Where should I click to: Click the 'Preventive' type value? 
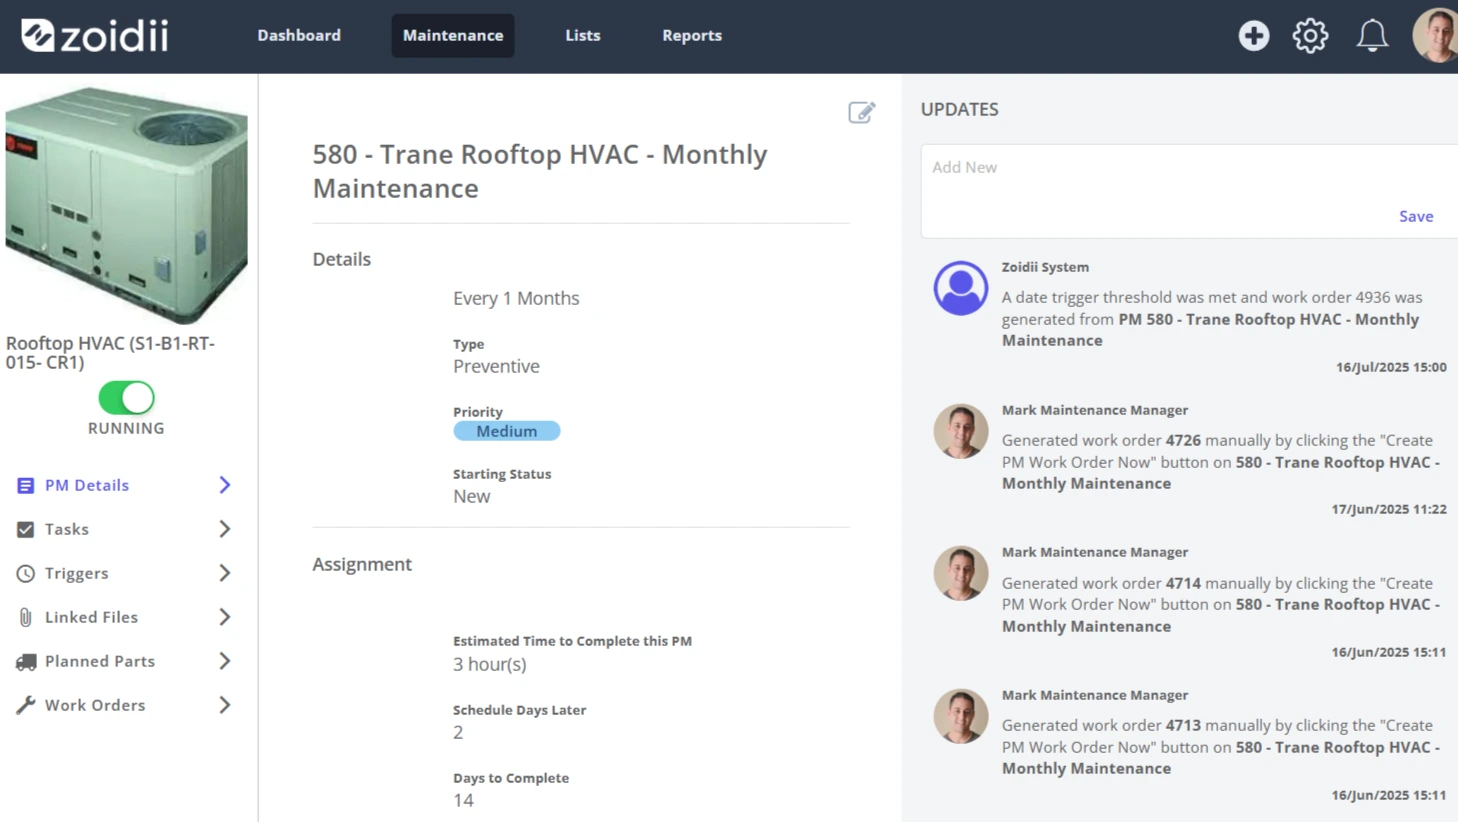496,366
